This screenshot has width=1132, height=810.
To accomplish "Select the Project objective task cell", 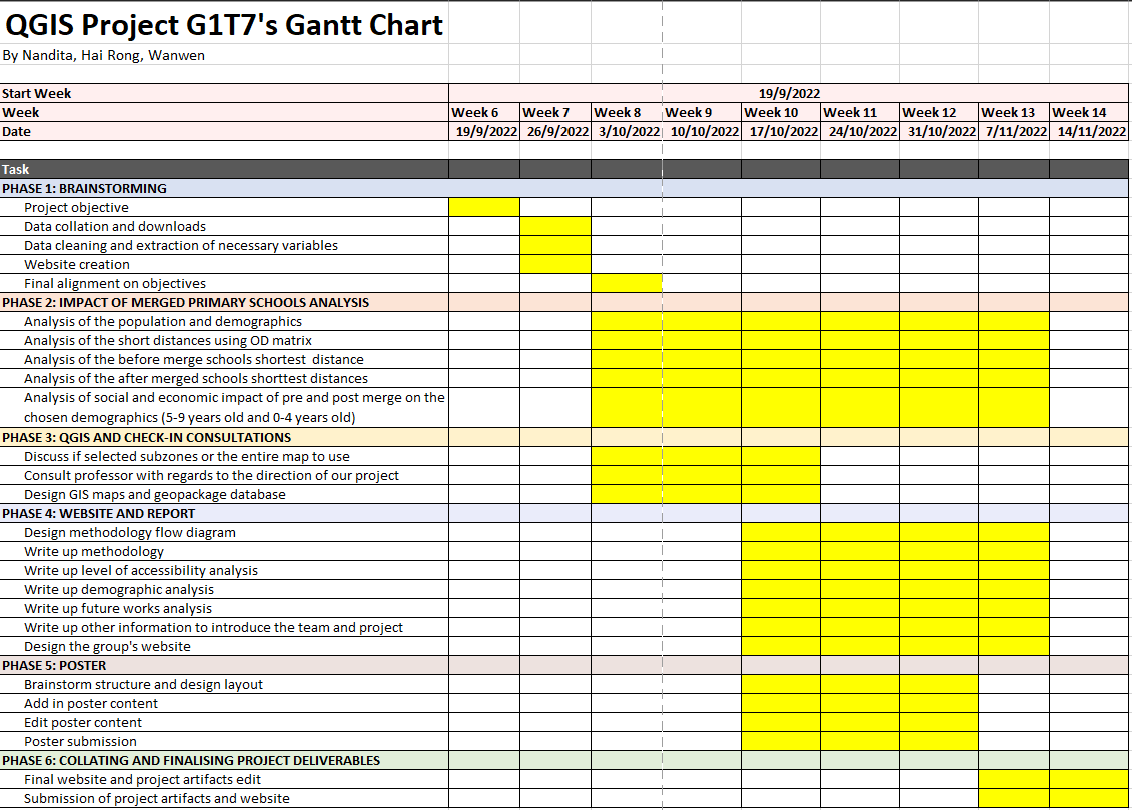I will pos(77,207).
